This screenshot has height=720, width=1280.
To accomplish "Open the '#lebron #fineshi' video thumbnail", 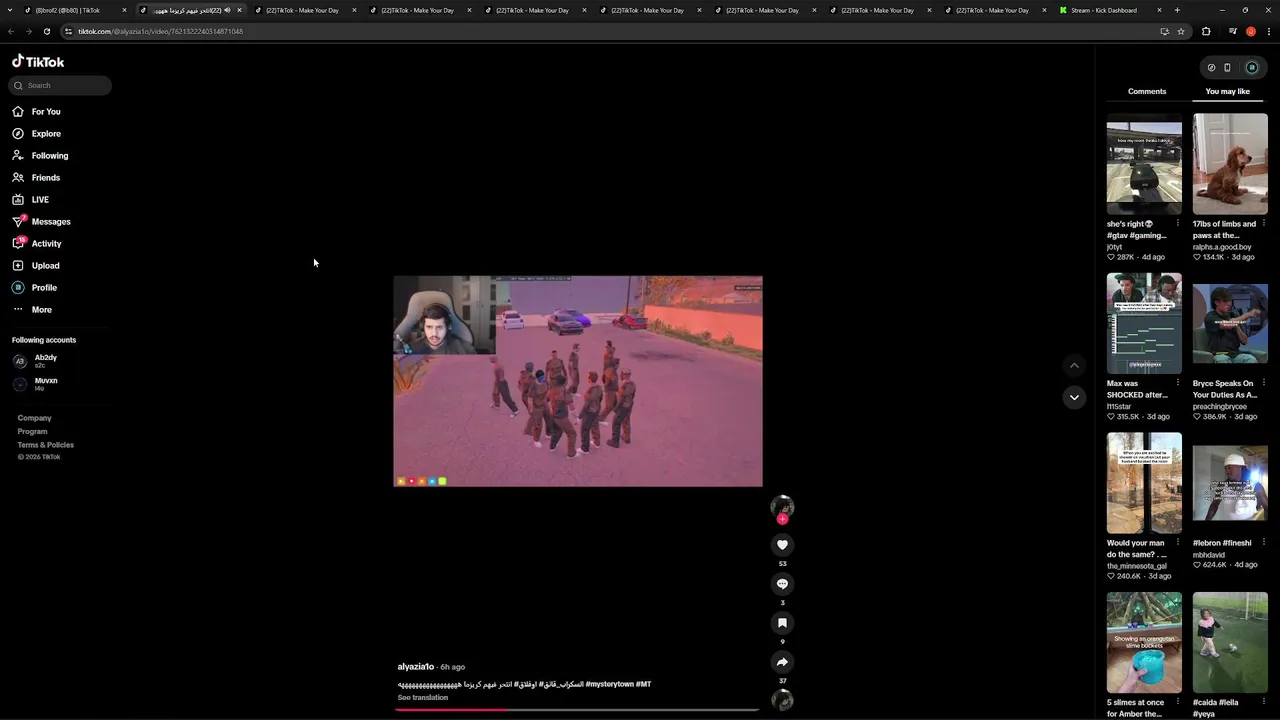I will pyautogui.click(x=1230, y=483).
